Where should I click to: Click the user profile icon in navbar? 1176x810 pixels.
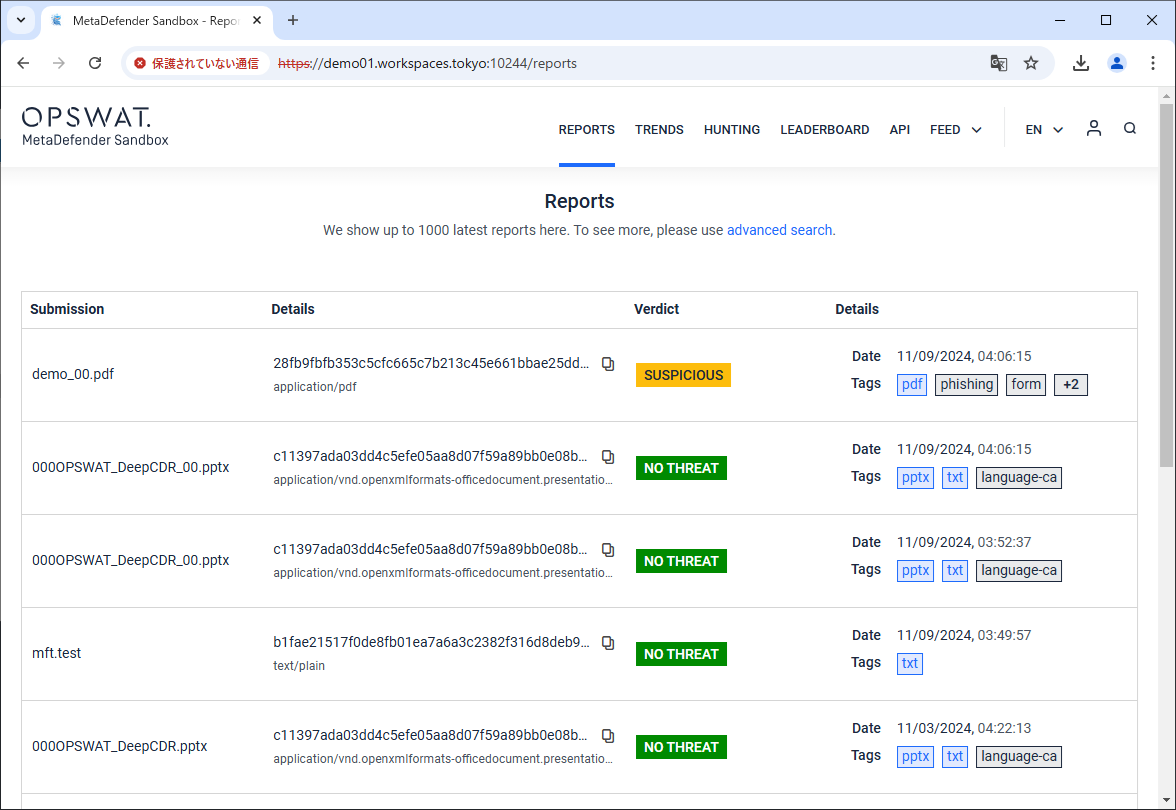tap(1093, 128)
